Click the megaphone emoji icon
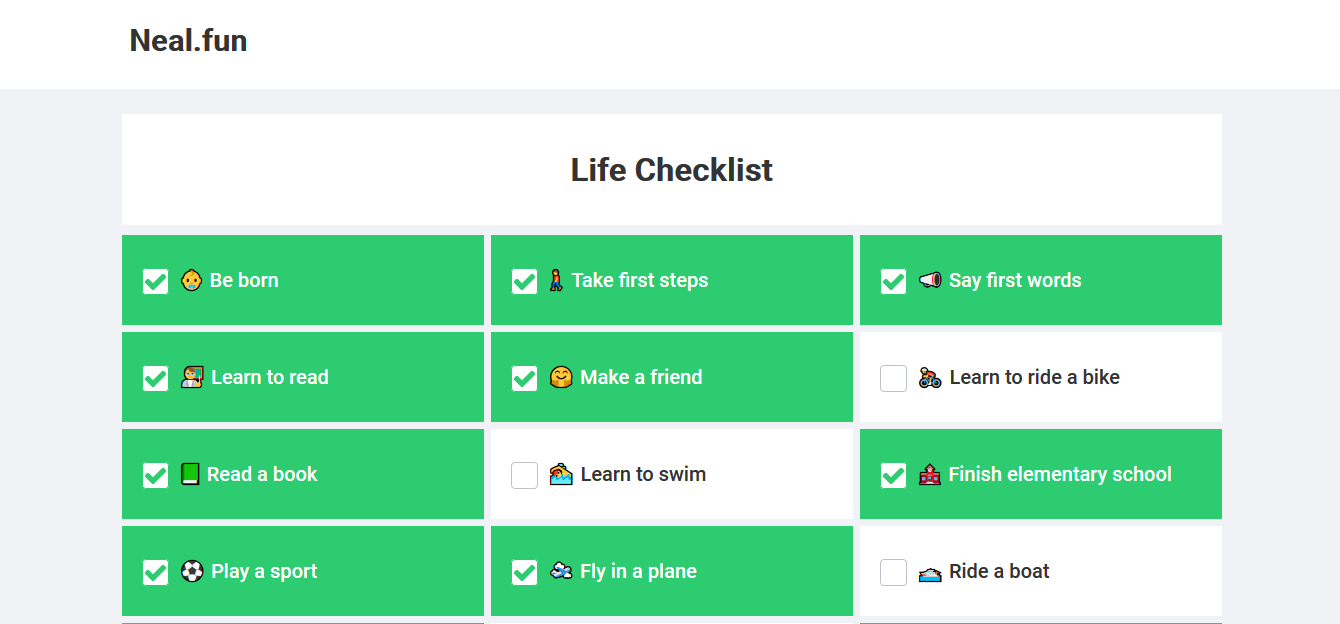 930,280
